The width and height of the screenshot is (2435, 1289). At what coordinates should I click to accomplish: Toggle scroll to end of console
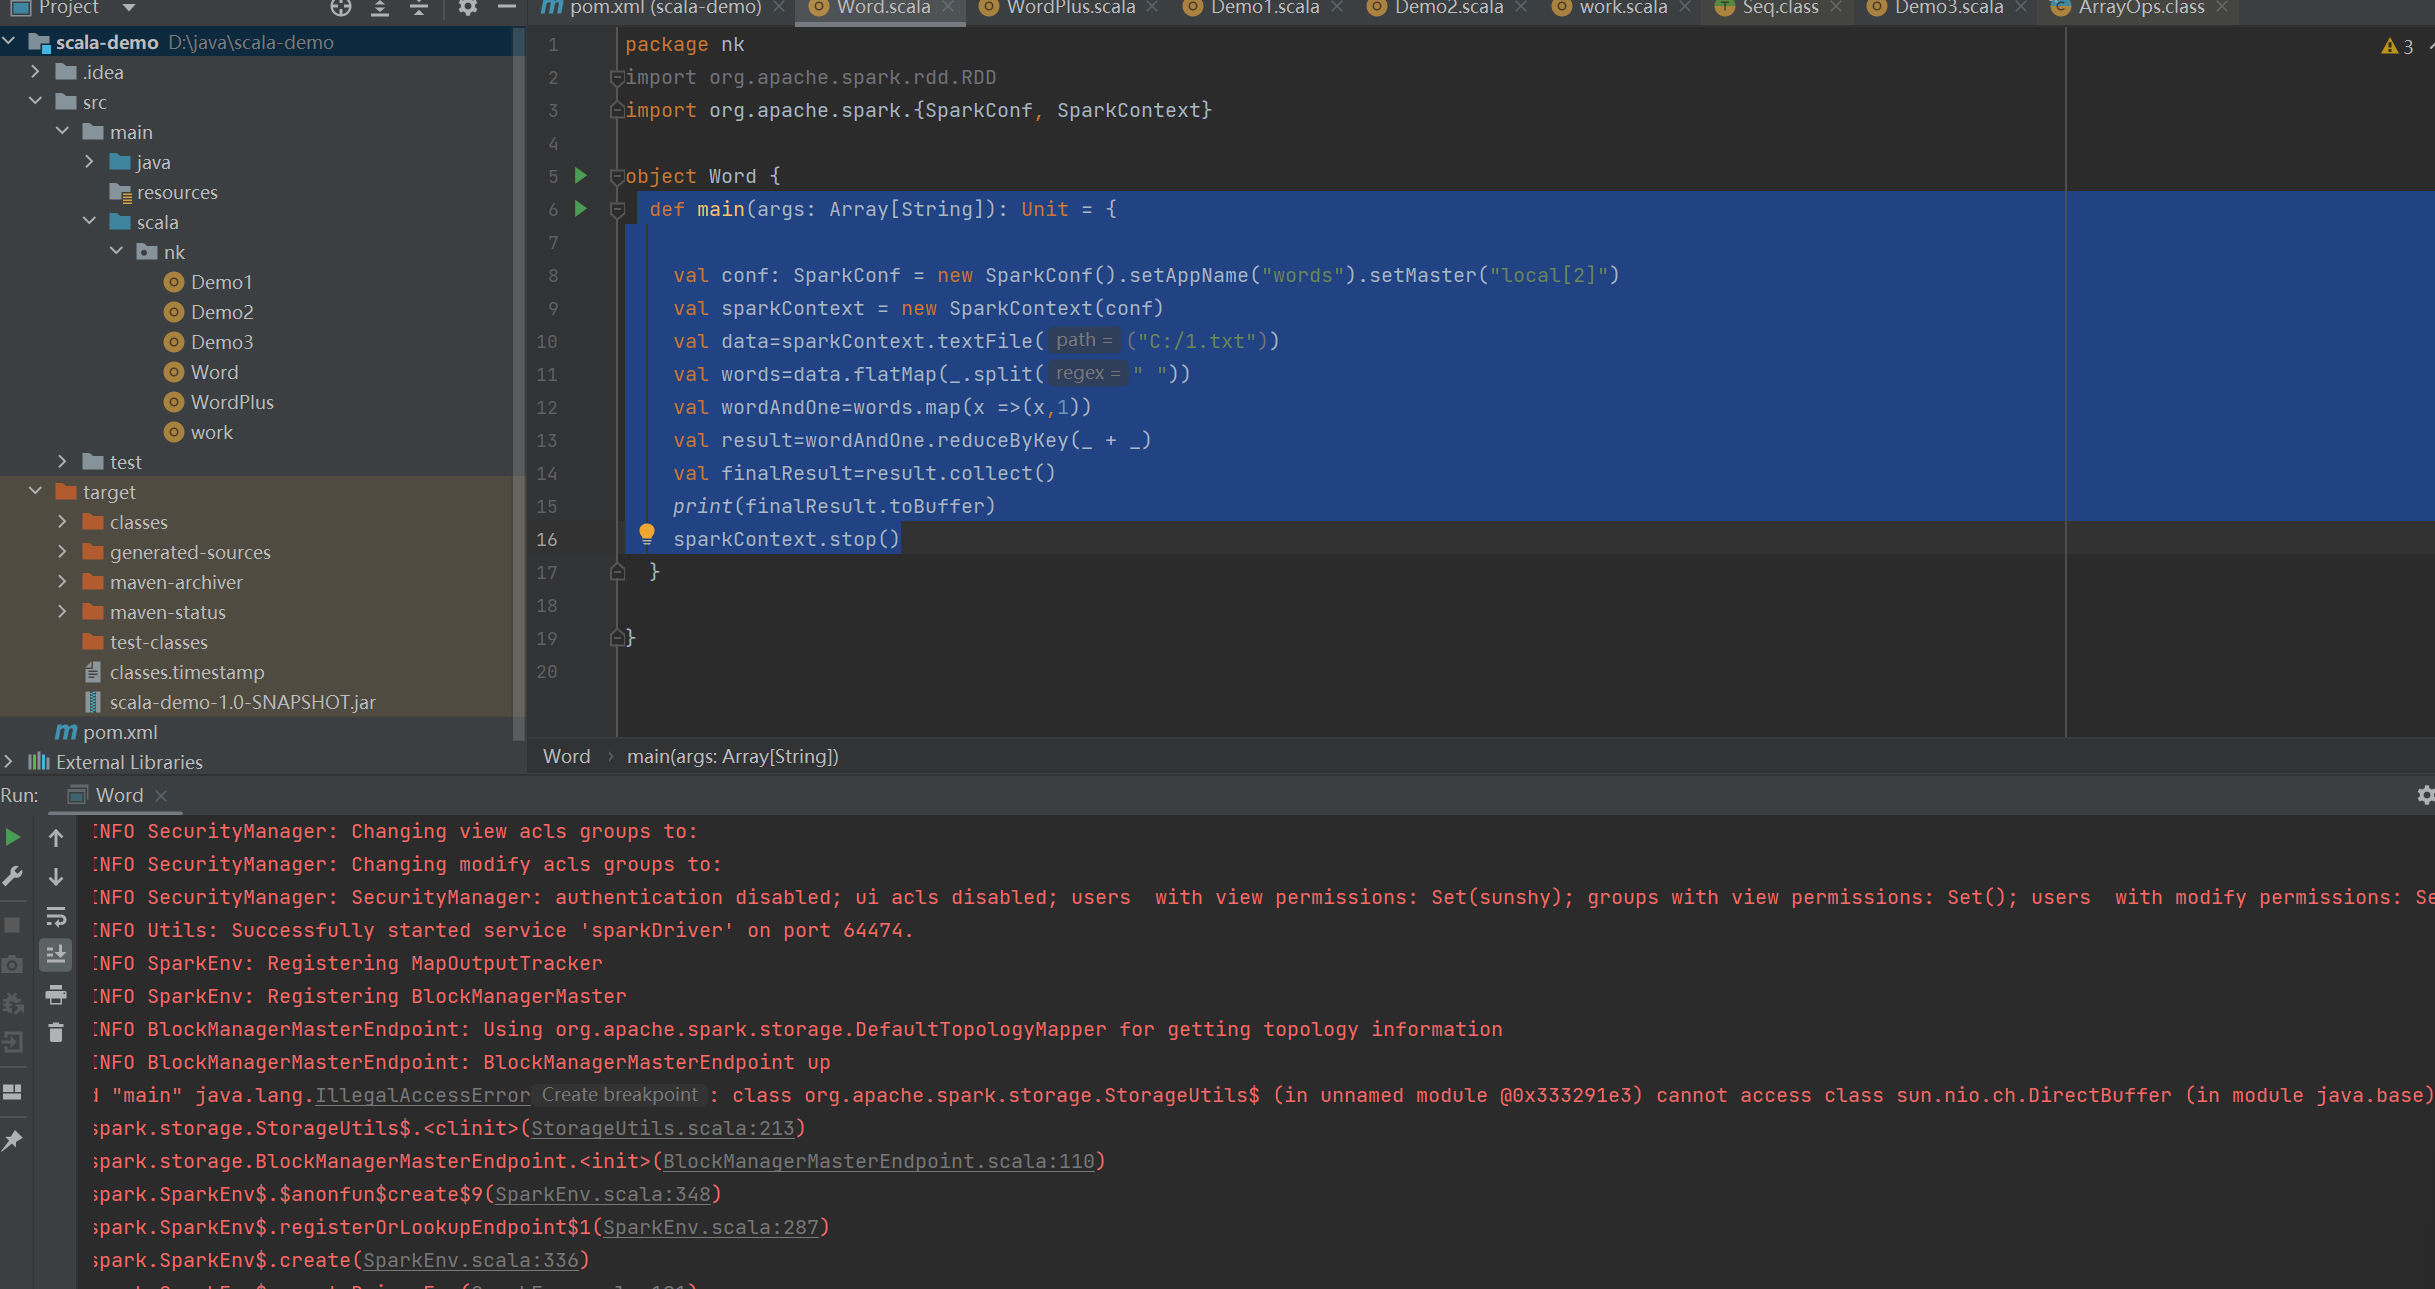[56, 955]
